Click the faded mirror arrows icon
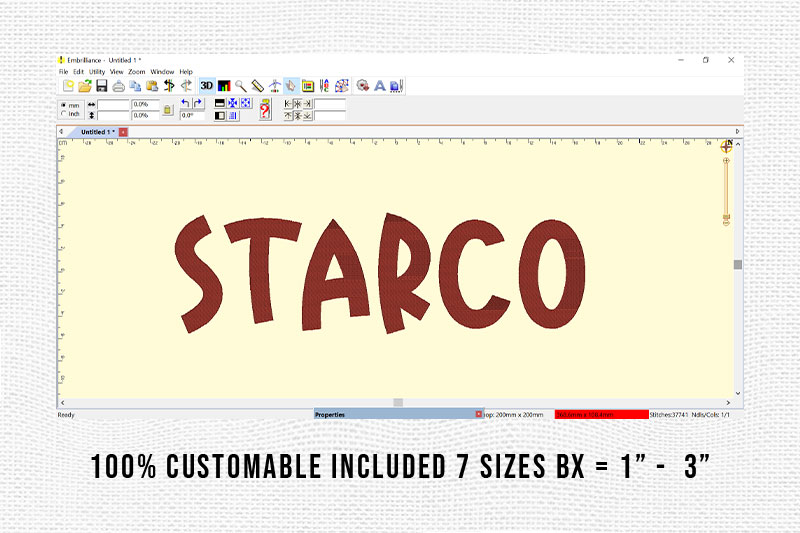The width and height of the screenshot is (800, 533). [186, 86]
